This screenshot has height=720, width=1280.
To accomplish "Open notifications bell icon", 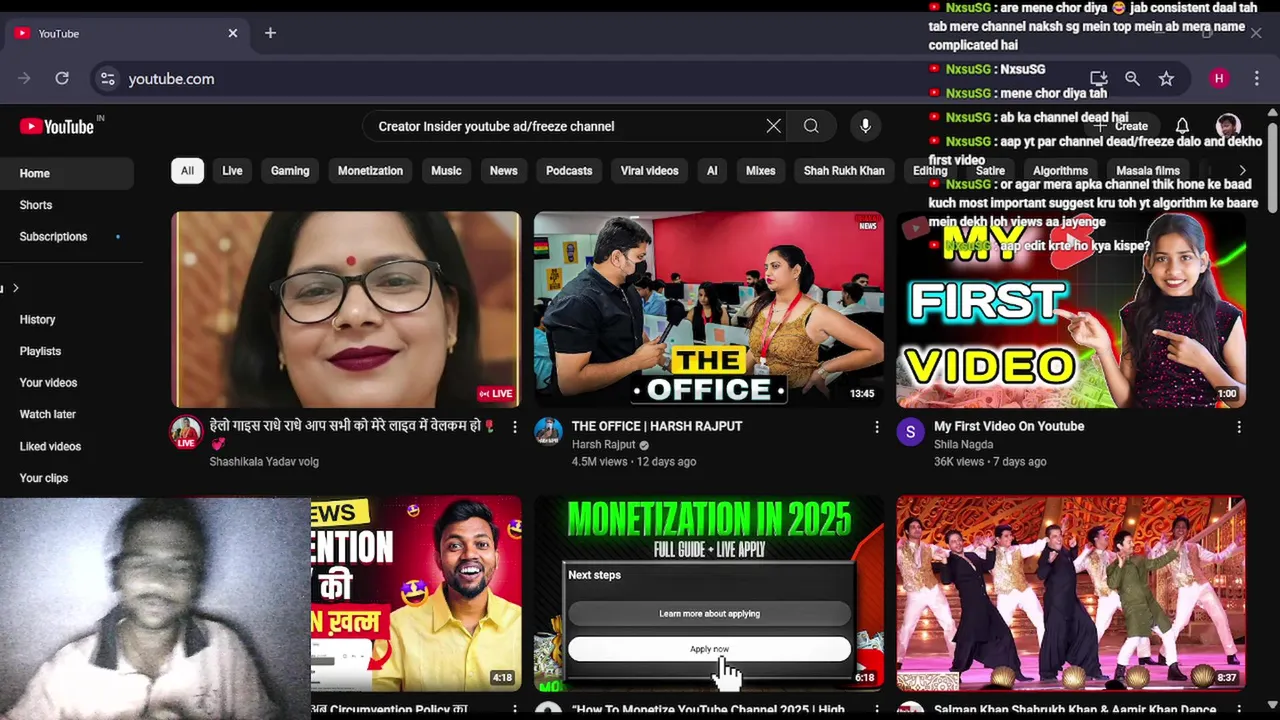I will pyautogui.click(x=1182, y=126).
